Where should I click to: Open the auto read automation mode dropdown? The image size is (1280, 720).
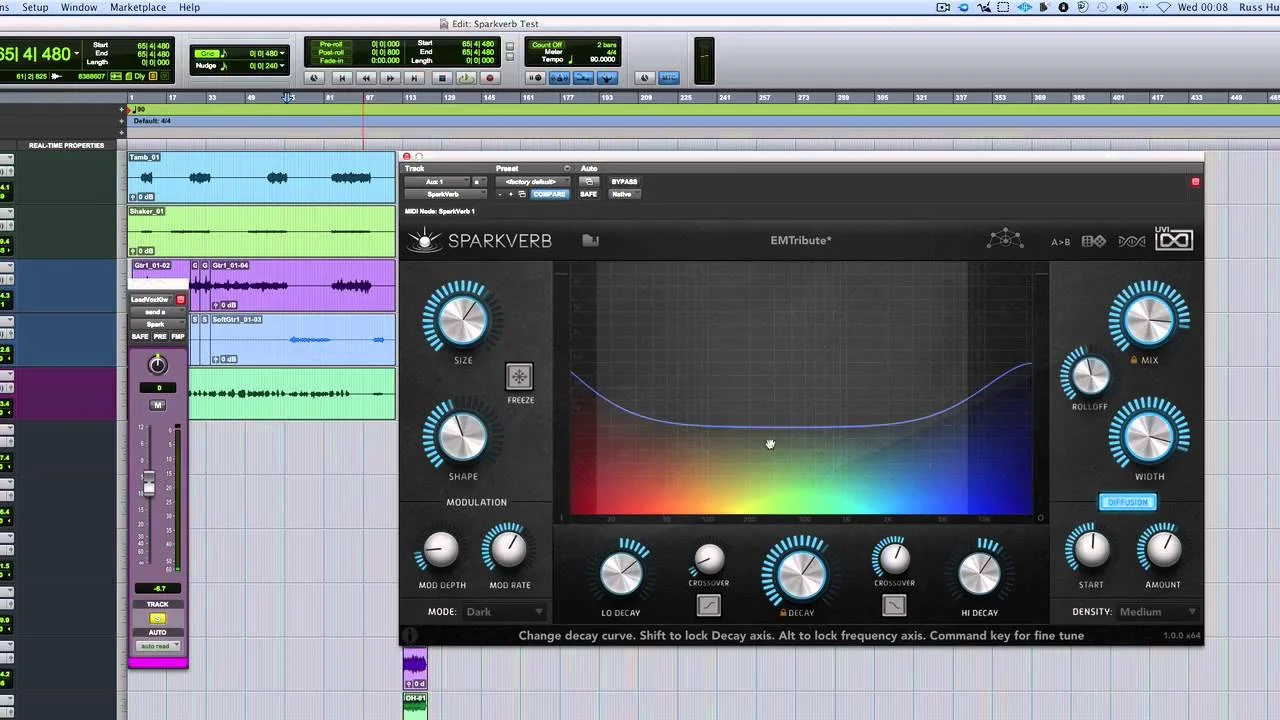(157, 646)
